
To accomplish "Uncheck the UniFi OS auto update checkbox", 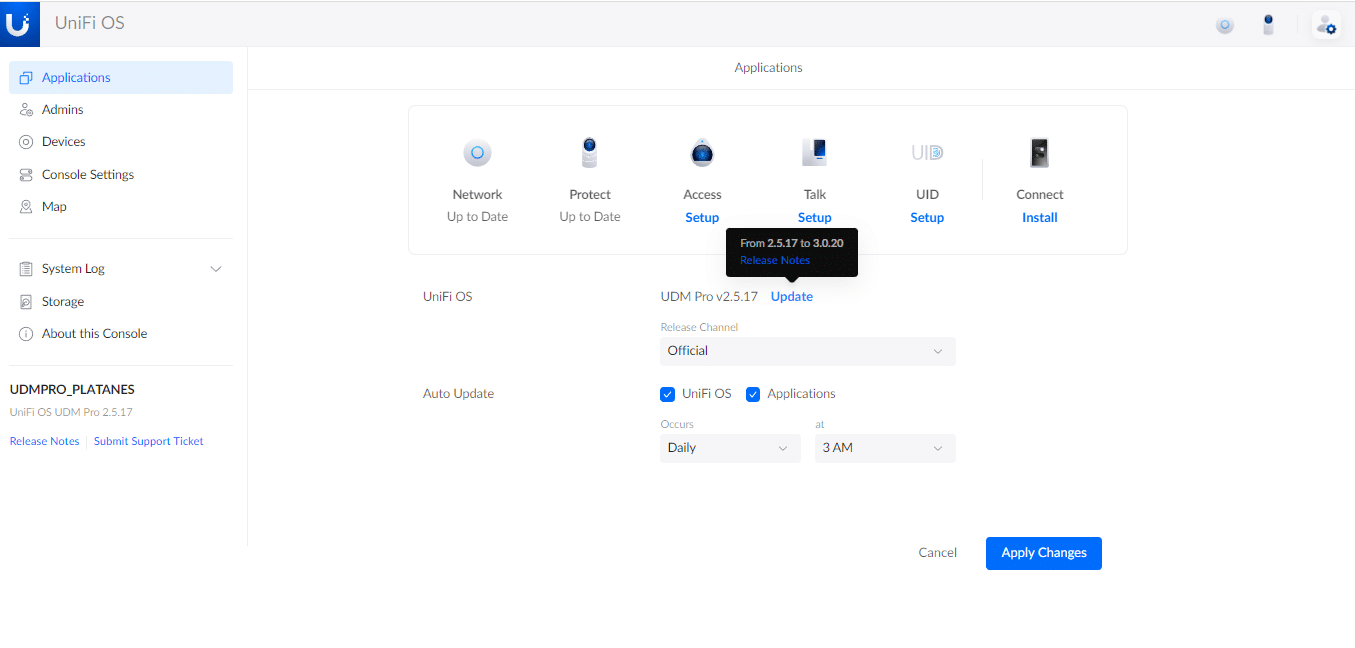I will [x=667, y=394].
